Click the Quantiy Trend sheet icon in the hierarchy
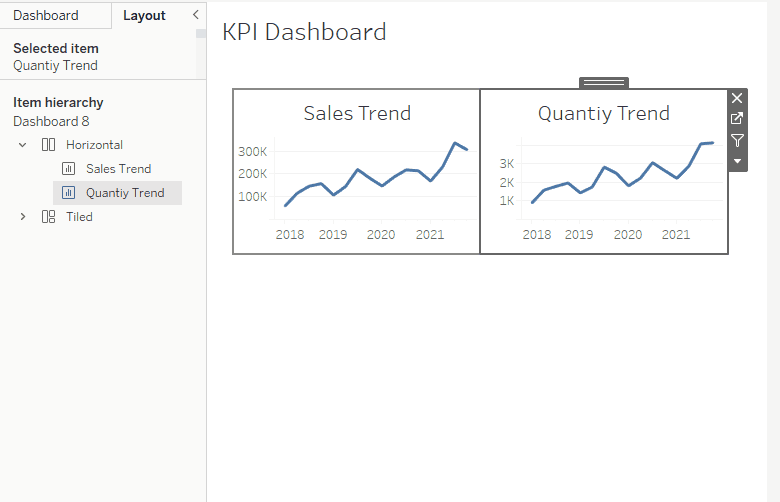Image resolution: width=780 pixels, height=502 pixels. [68, 193]
